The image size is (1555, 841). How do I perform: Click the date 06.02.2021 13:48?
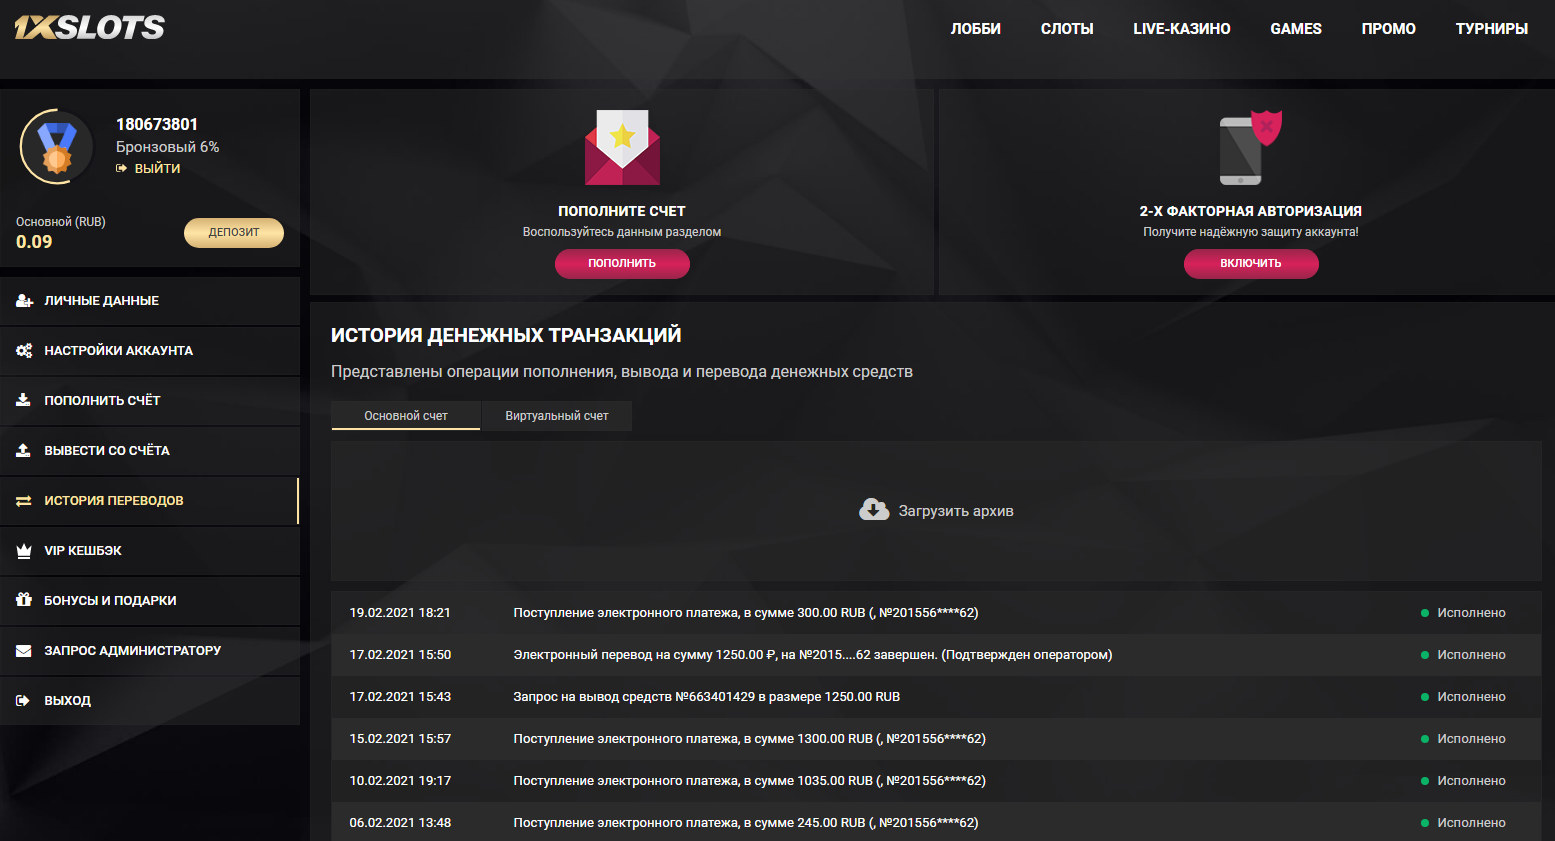pyautogui.click(x=400, y=823)
